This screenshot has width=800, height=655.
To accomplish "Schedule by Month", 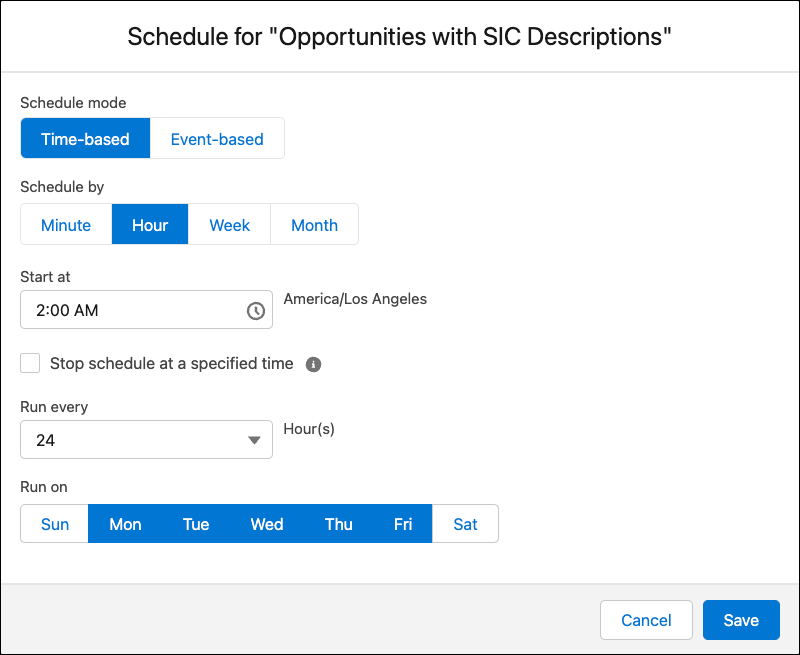I will 314,224.
